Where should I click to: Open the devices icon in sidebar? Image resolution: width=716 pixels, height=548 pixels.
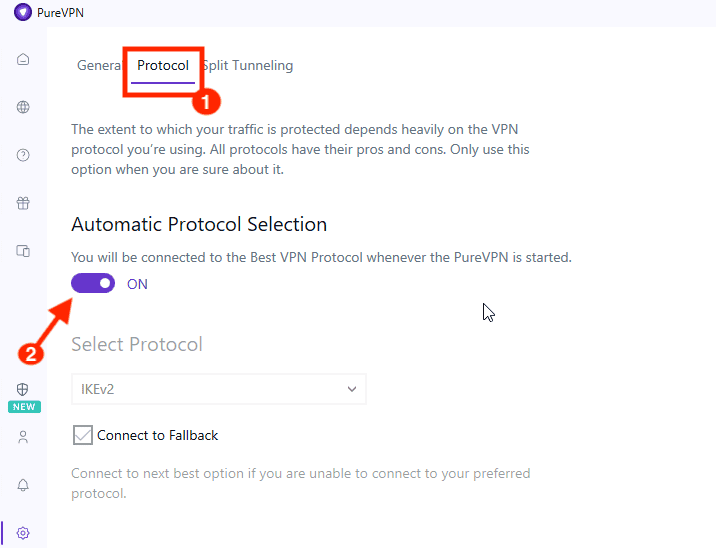[x=23, y=251]
